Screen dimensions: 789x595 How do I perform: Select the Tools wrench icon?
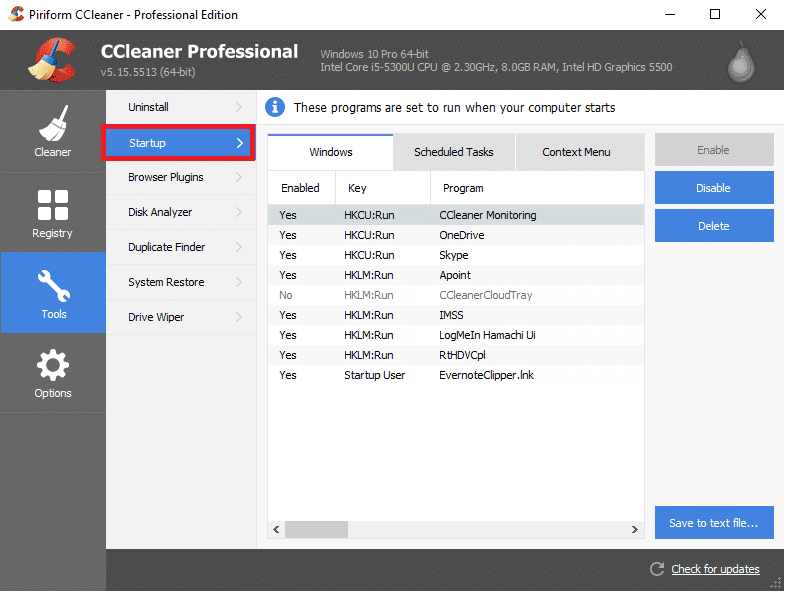tap(53, 291)
